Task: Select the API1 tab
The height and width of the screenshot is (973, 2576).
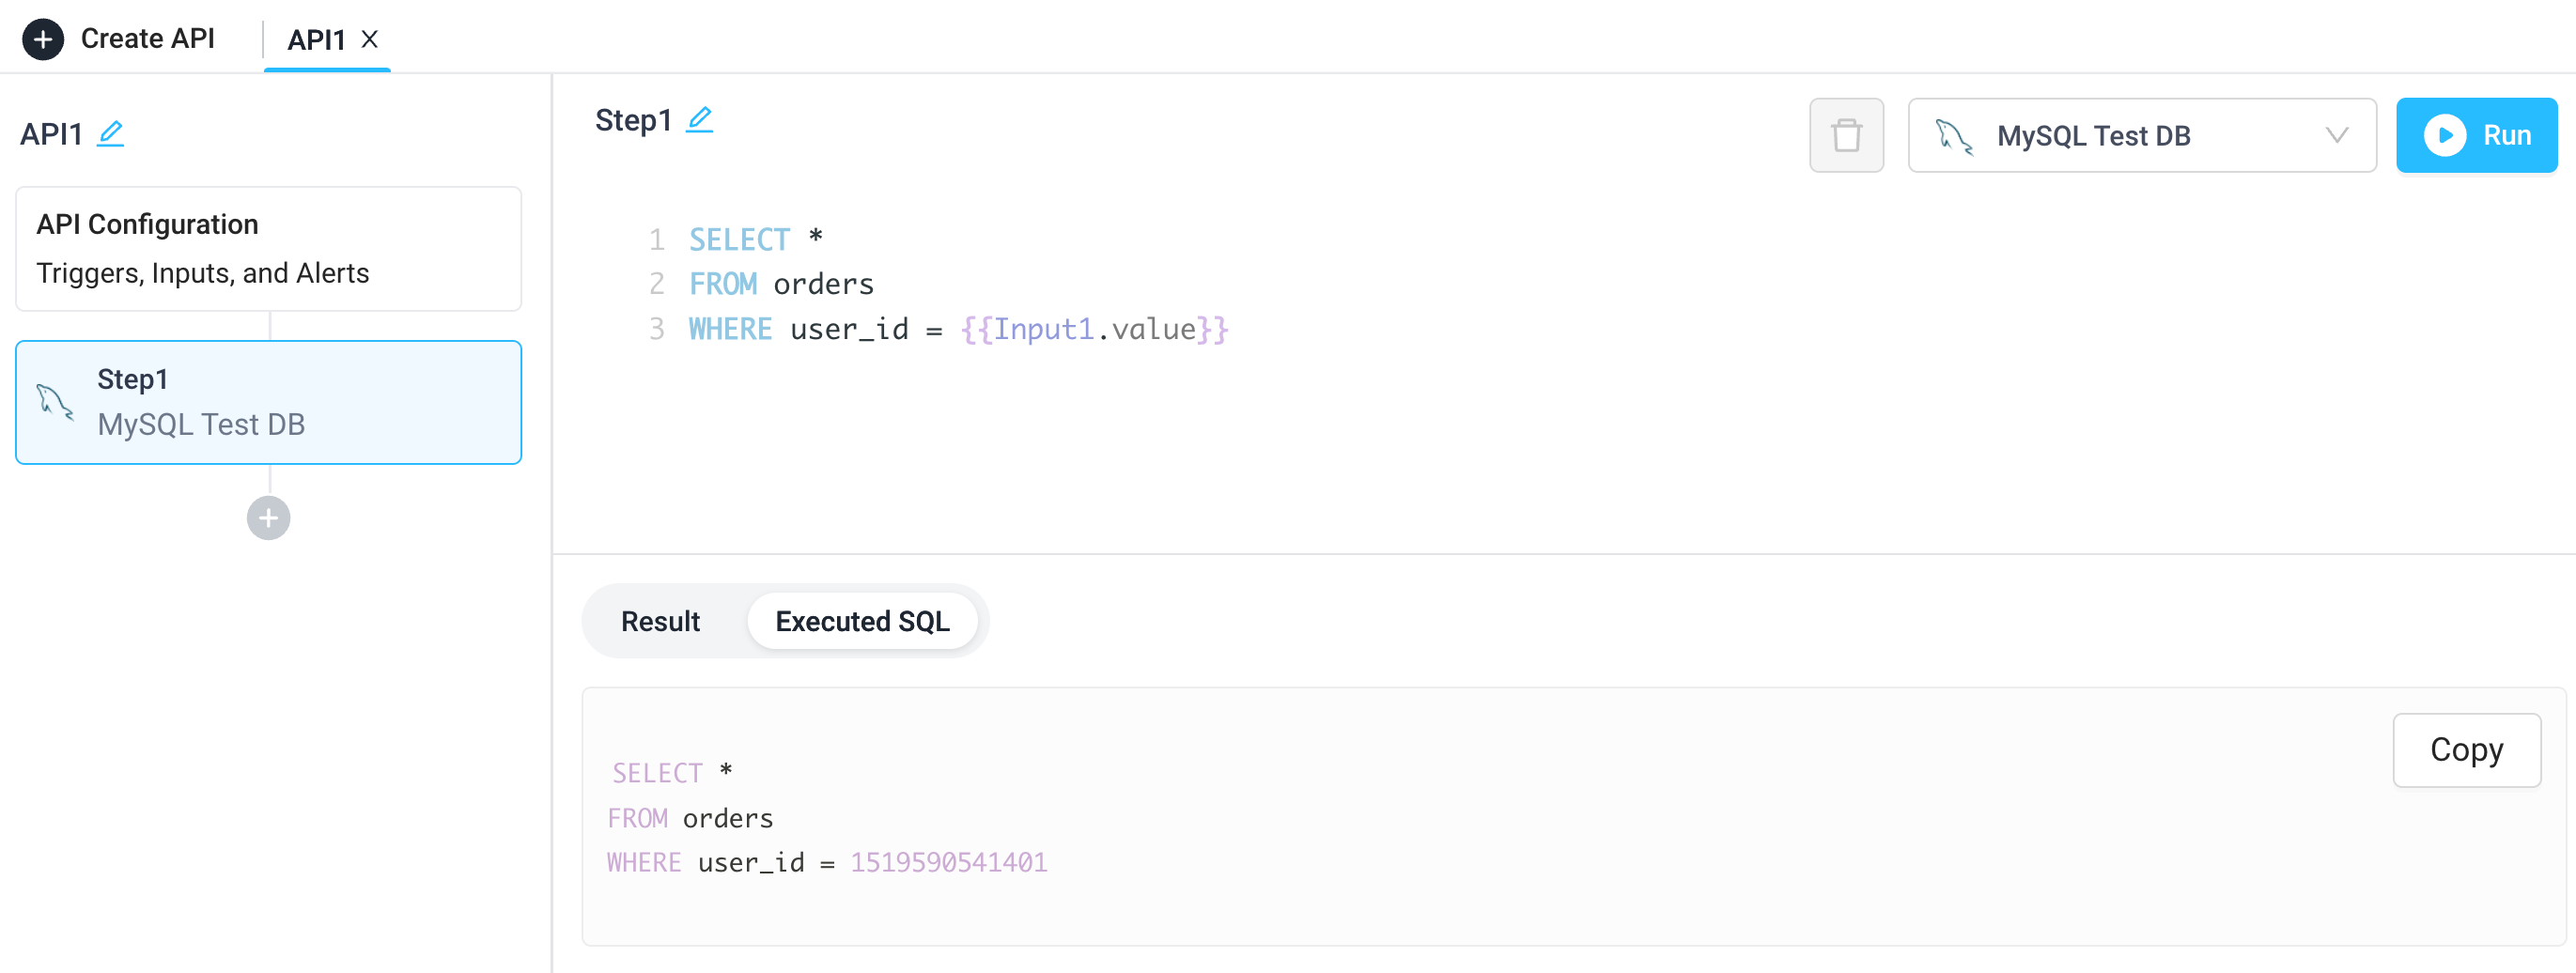Action: pos(317,40)
